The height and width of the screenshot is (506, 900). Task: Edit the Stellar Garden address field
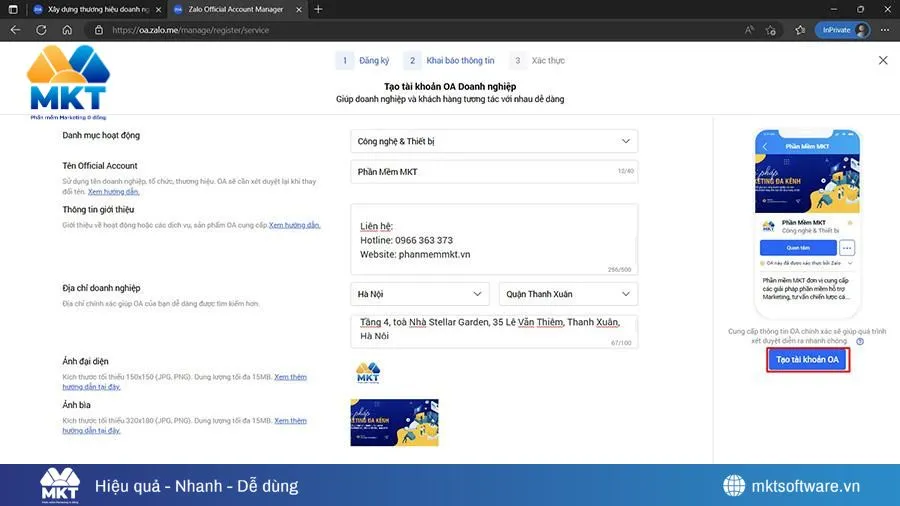click(494, 330)
